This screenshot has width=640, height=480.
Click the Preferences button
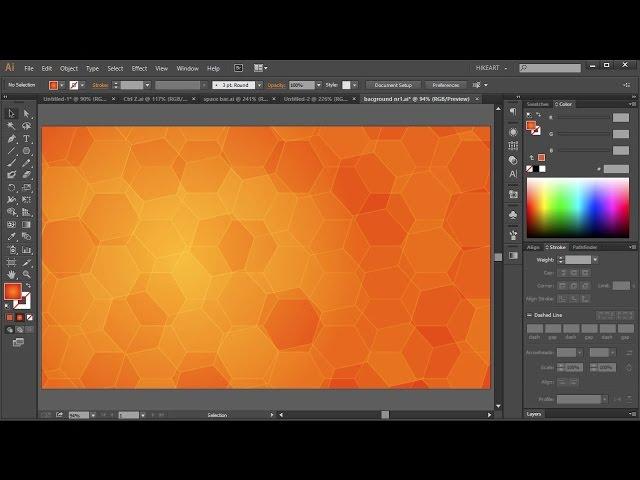coord(446,85)
